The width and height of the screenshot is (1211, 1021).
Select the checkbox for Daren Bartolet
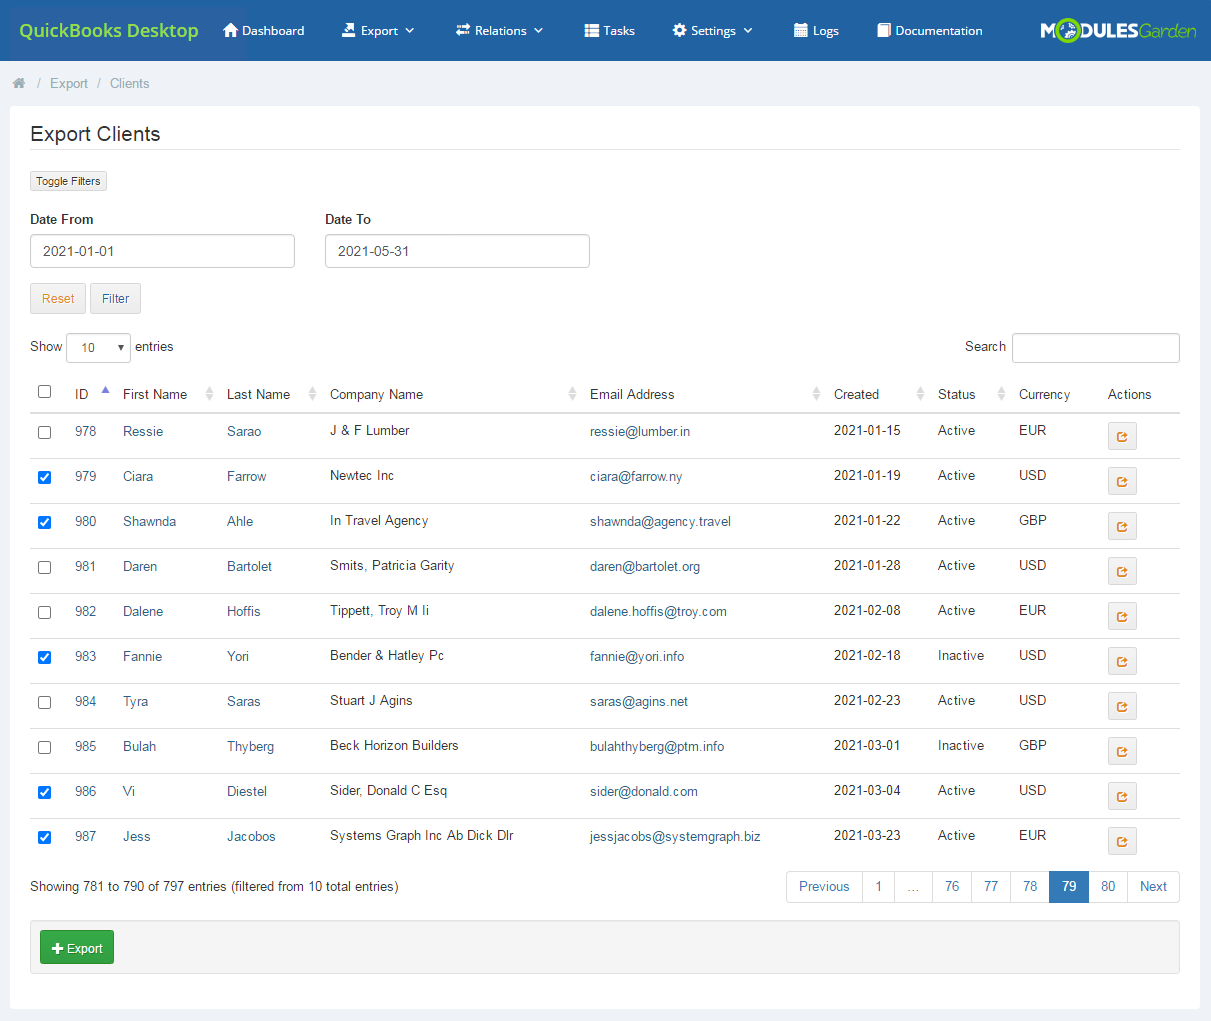pos(44,567)
